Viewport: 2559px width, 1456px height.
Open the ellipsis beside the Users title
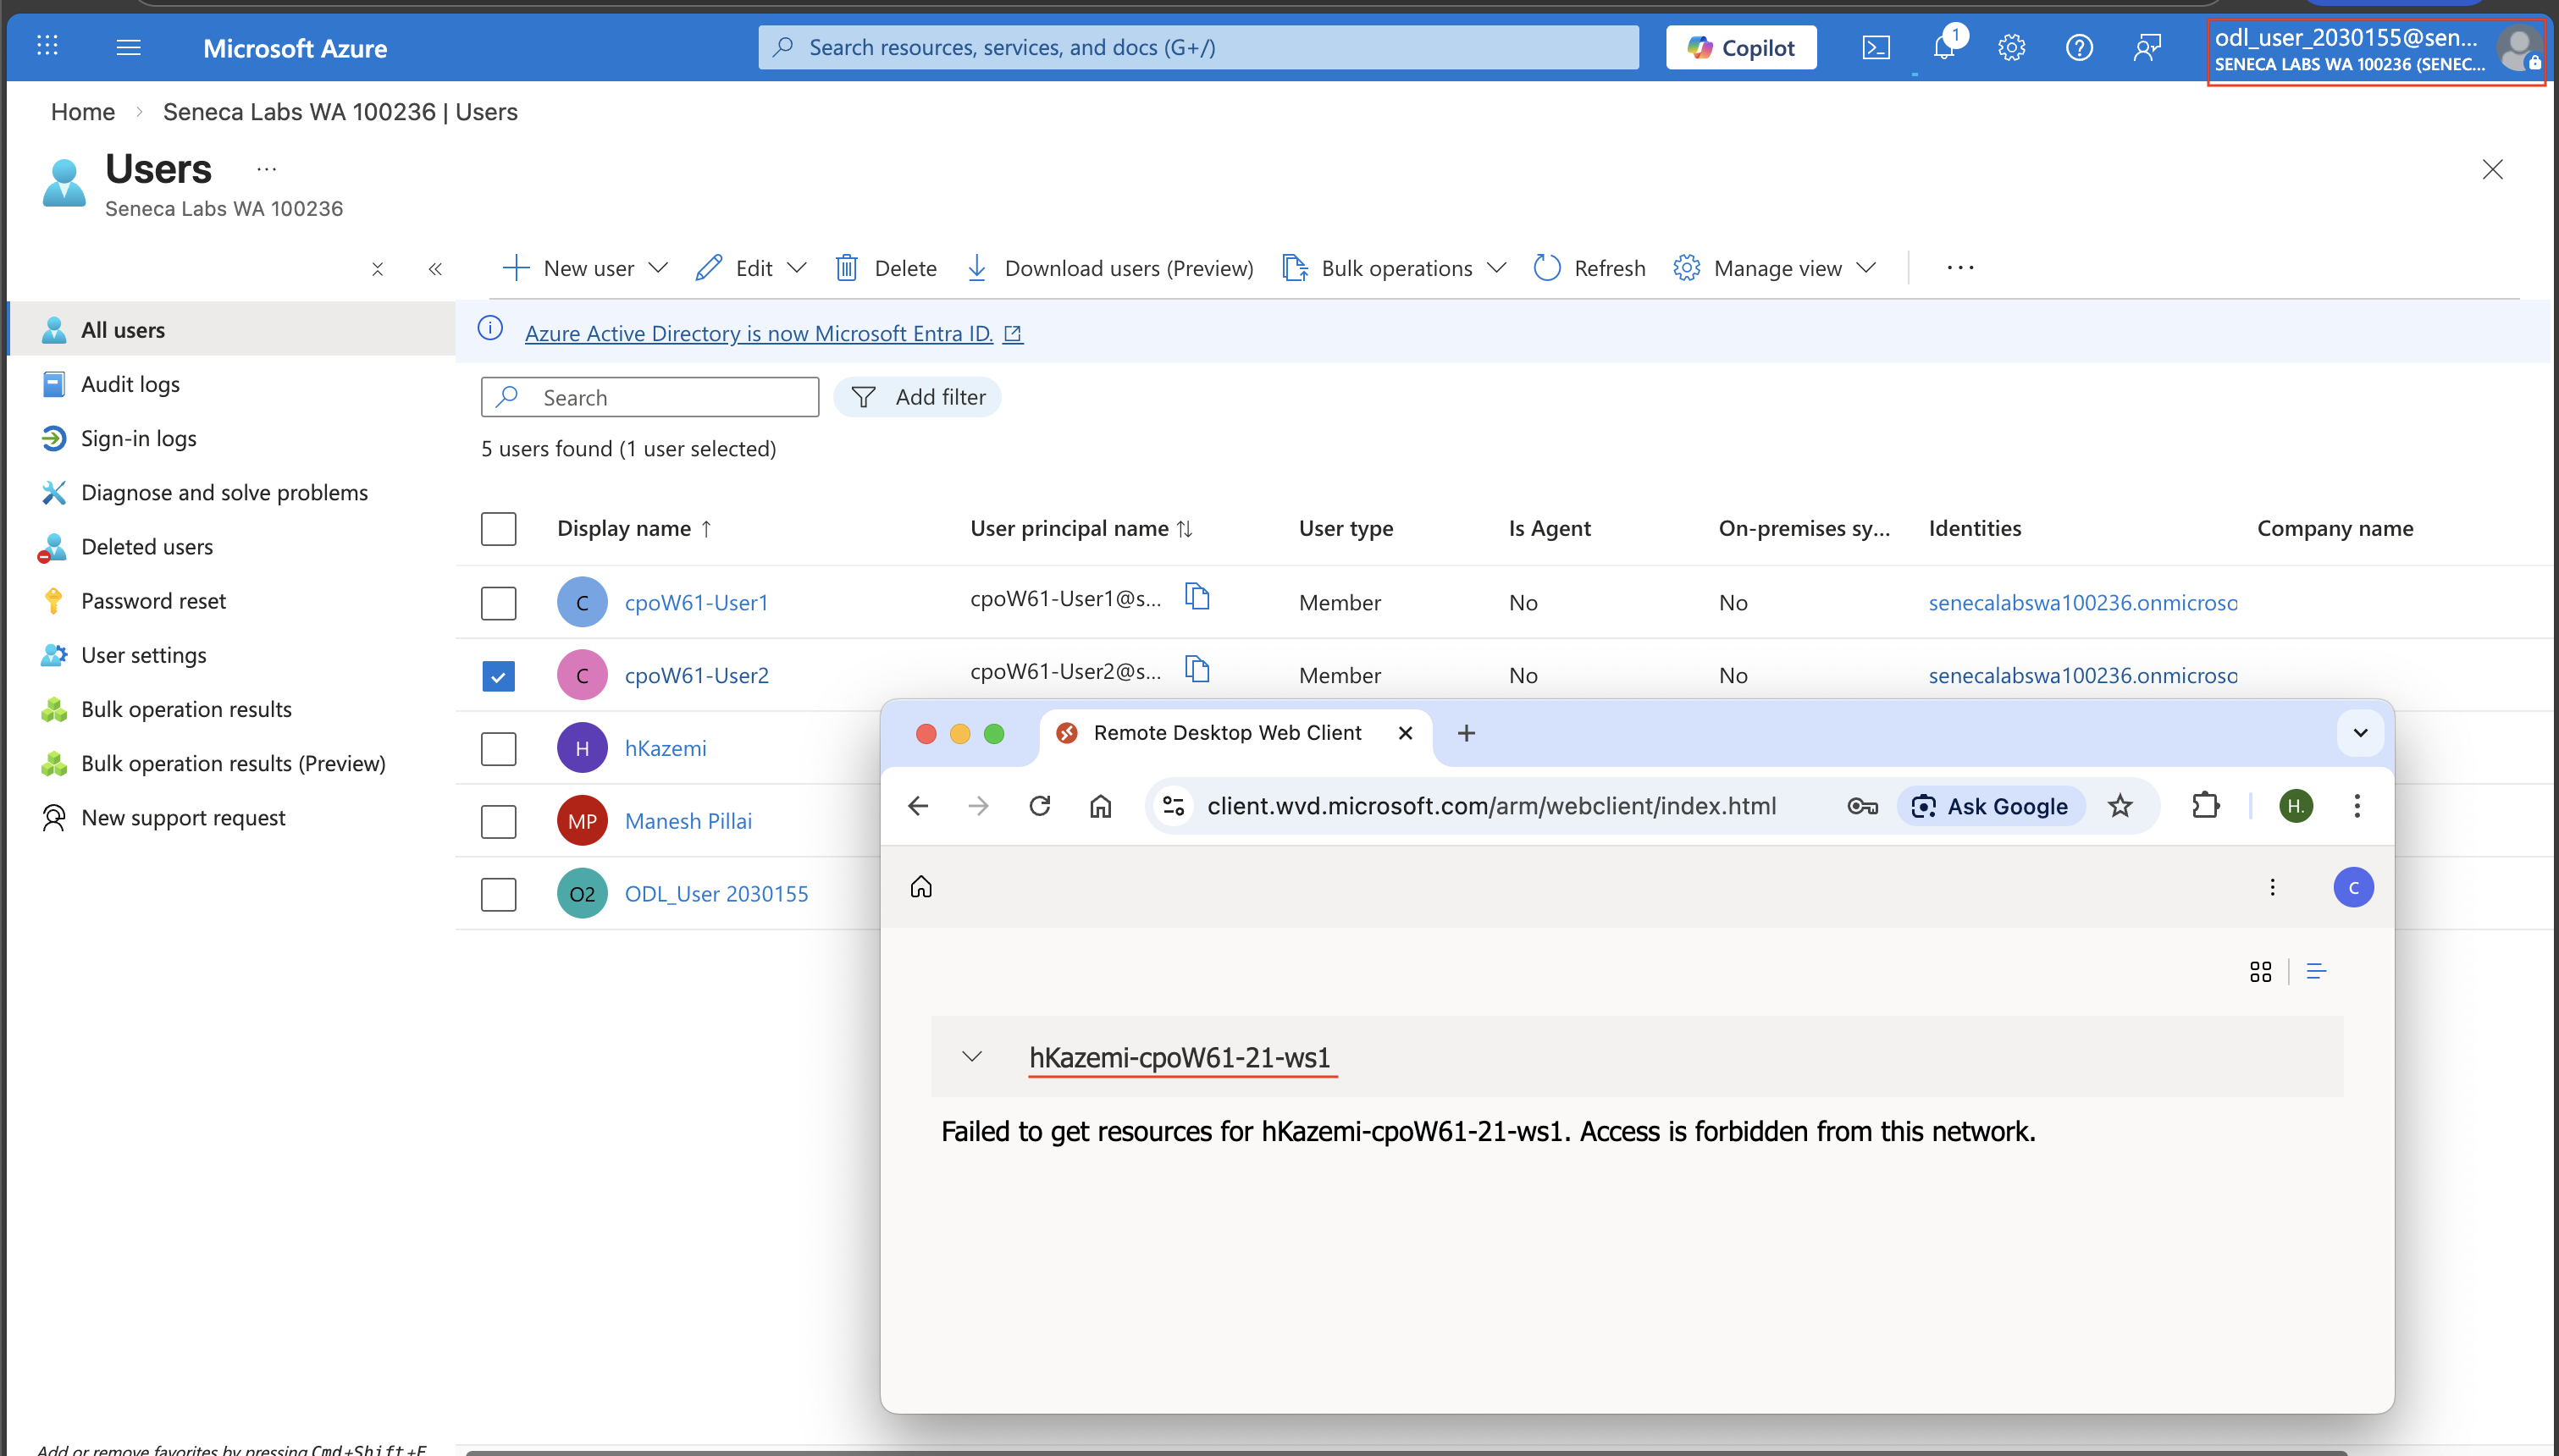click(x=266, y=169)
